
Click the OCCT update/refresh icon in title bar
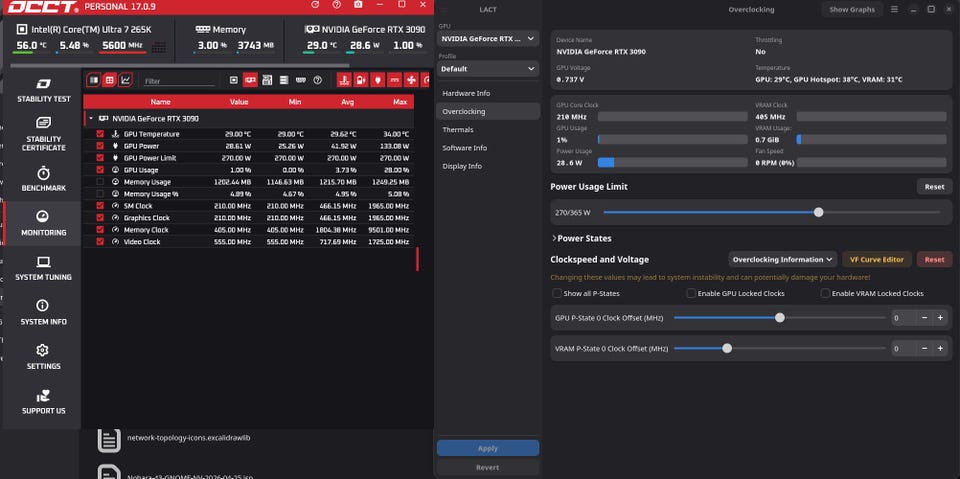[x=315, y=4]
